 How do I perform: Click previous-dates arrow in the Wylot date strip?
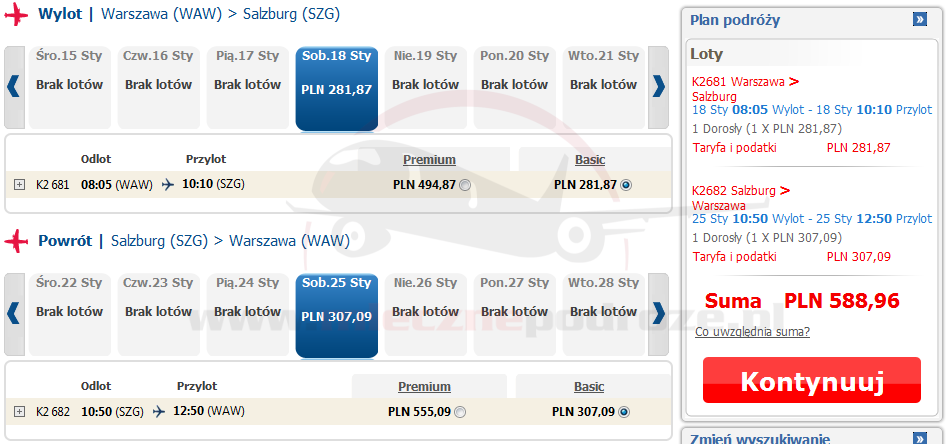(13, 86)
